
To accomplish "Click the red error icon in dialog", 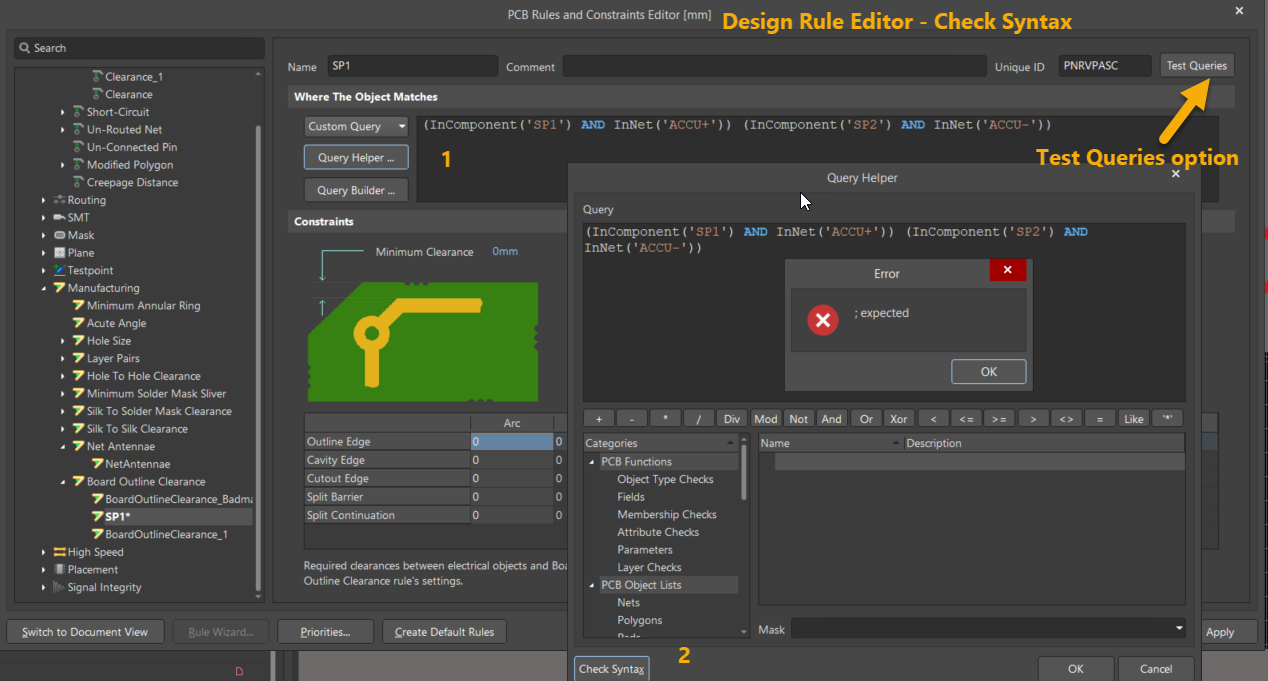I will pyautogui.click(x=823, y=320).
